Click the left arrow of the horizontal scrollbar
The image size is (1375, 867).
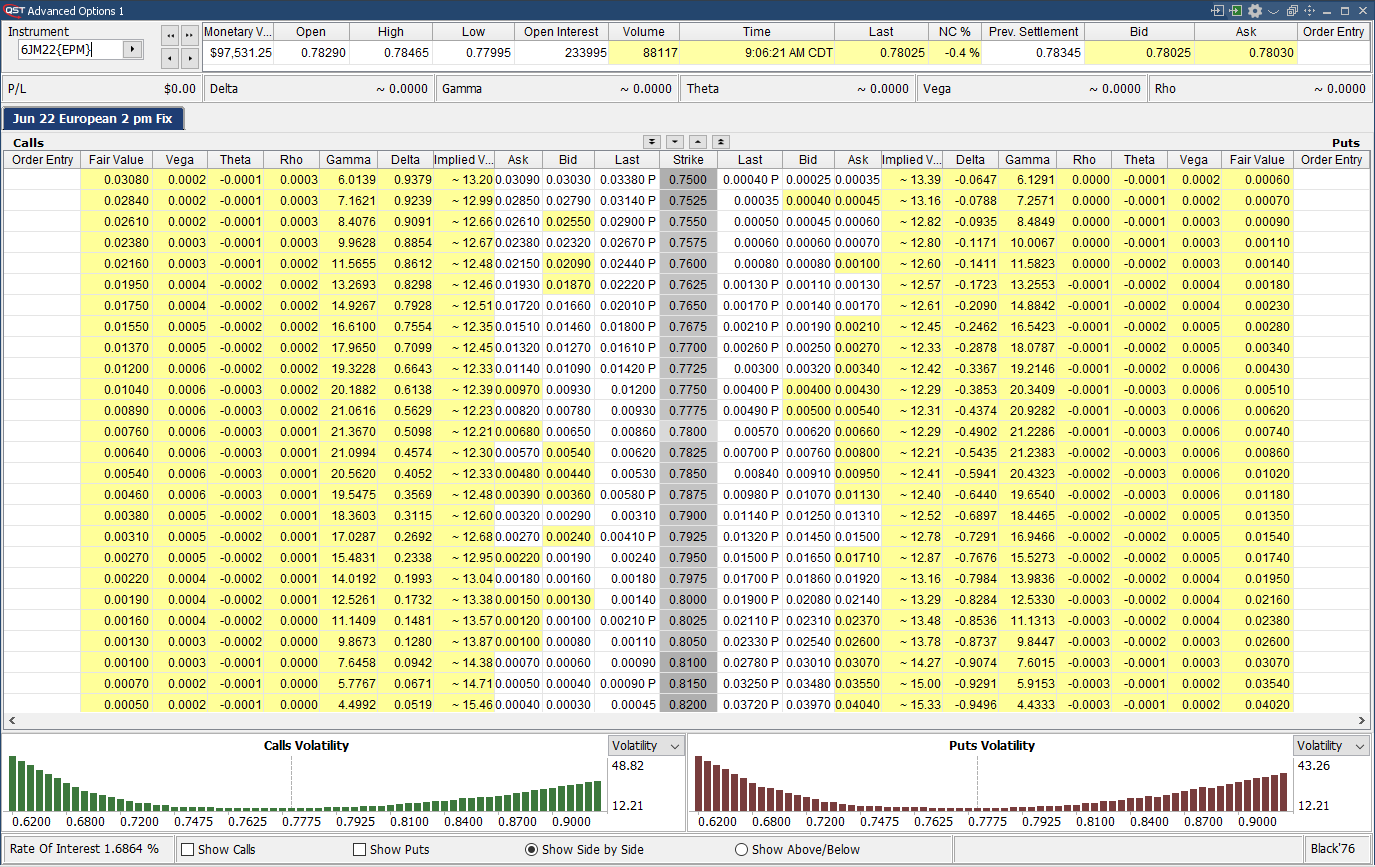click(12, 721)
